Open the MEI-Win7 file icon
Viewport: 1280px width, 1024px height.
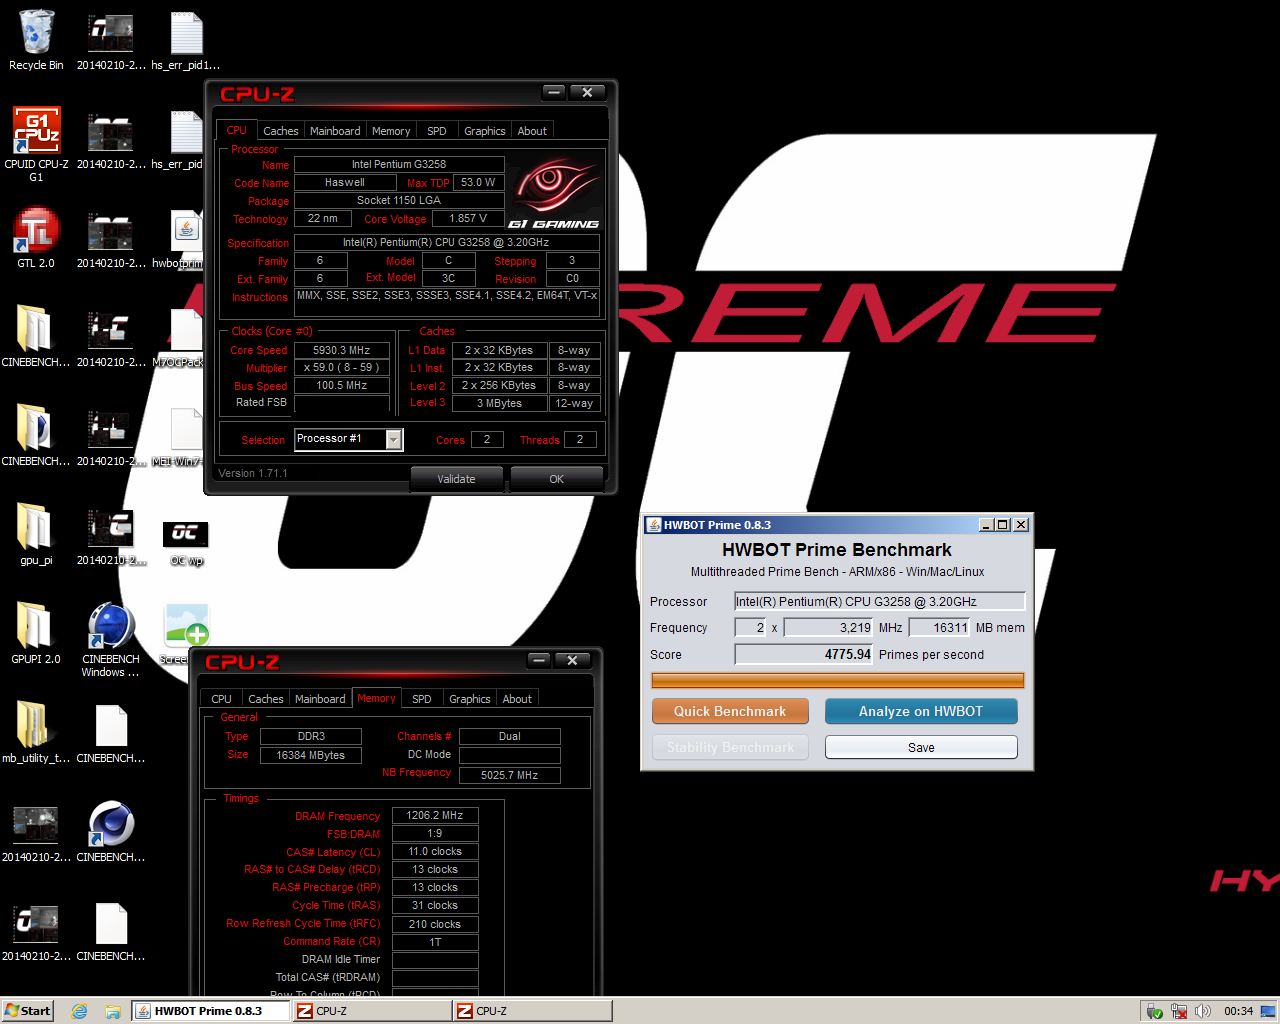[186, 437]
